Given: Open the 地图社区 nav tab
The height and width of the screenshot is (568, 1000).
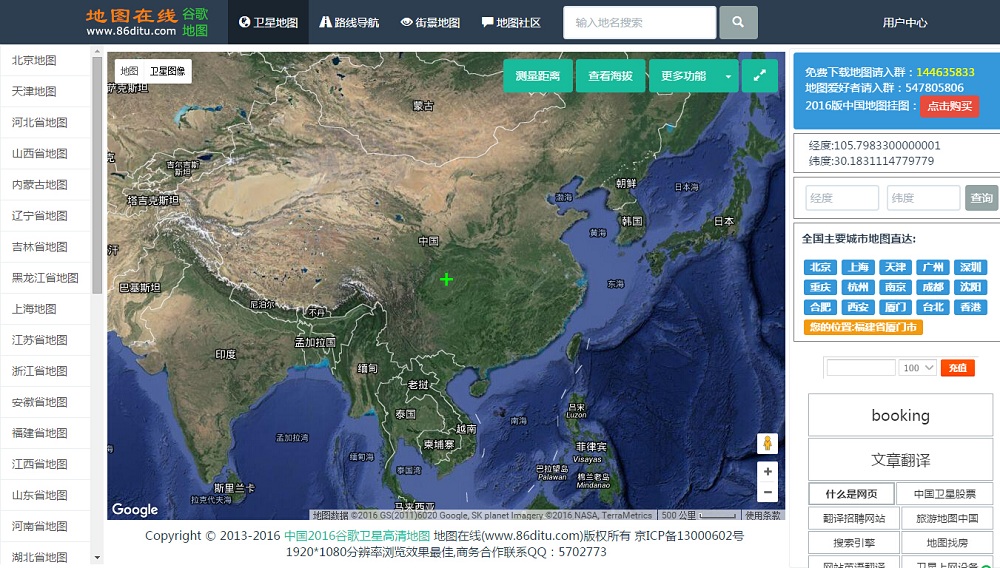Looking at the screenshot, I should tap(511, 22).
